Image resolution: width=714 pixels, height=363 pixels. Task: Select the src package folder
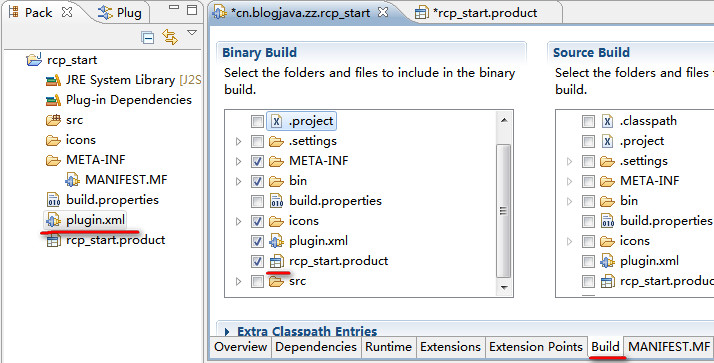coord(74,120)
